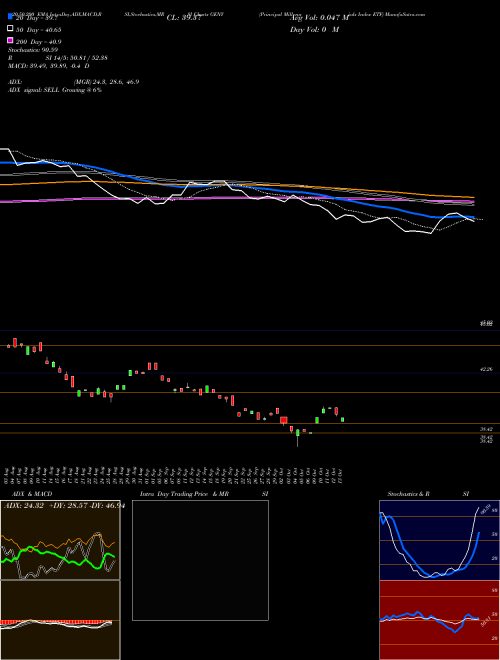Click the uppermost 38.42 price label

pyautogui.click(x=486, y=429)
